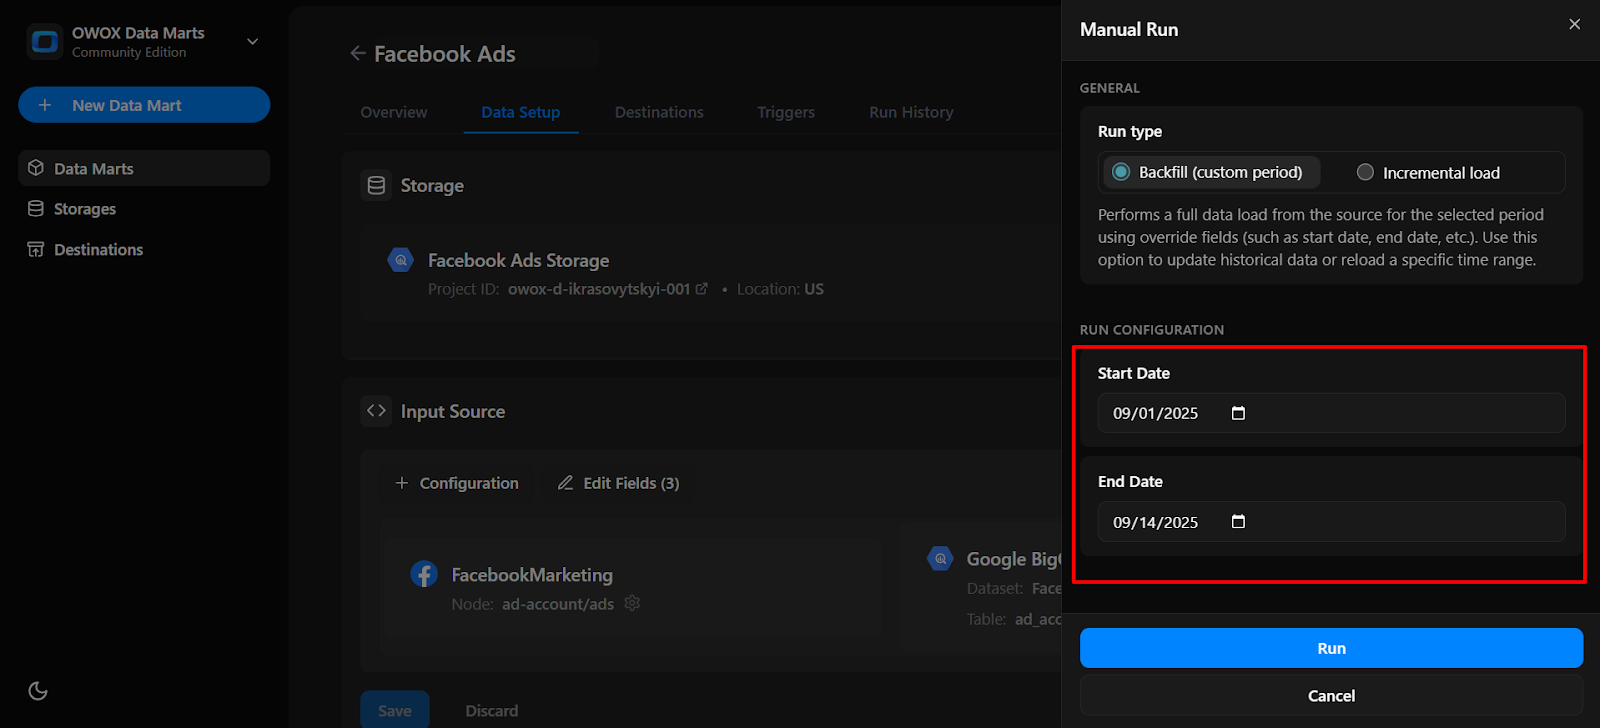Expand the OWOX Data Marts workspace chevron

pyautogui.click(x=253, y=42)
